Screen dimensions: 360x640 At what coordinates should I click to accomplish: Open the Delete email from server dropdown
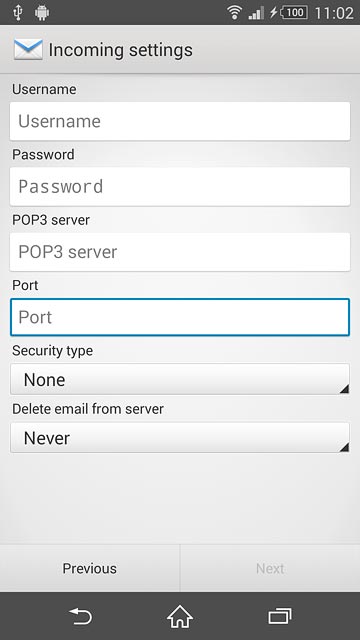click(x=180, y=438)
